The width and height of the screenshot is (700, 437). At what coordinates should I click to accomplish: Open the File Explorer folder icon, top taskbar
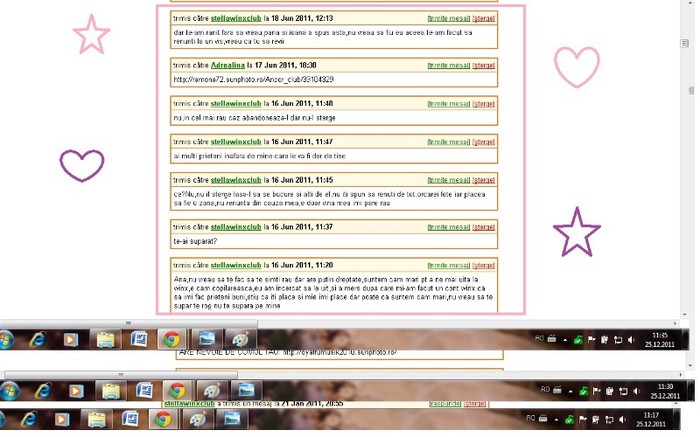click(105, 340)
